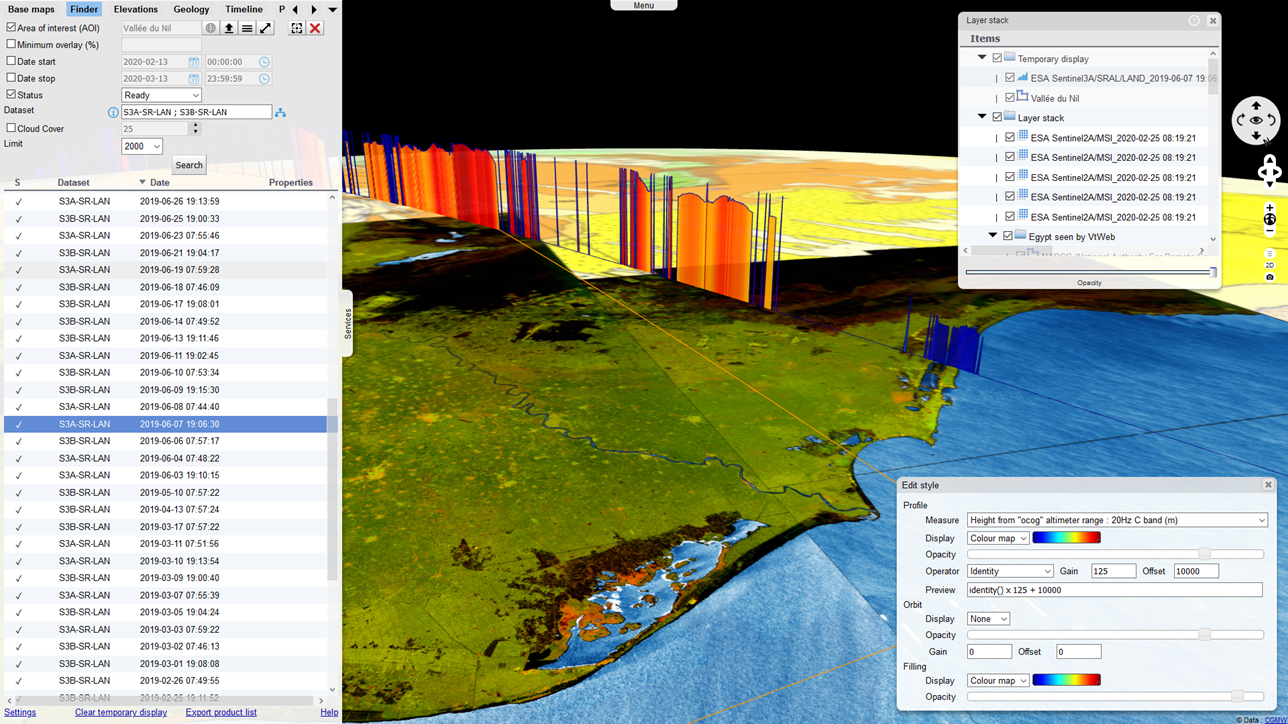This screenshot has width=1288, height=724.
Task: Open the Geology tab
Action: coord(191,9)
